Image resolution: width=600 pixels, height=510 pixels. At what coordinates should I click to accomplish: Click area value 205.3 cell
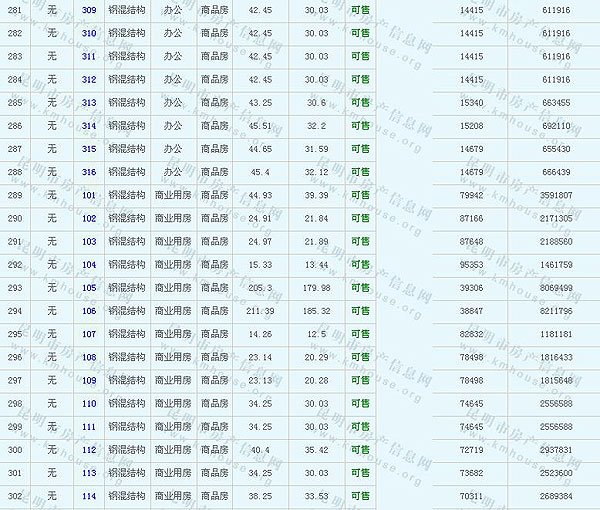259,288
